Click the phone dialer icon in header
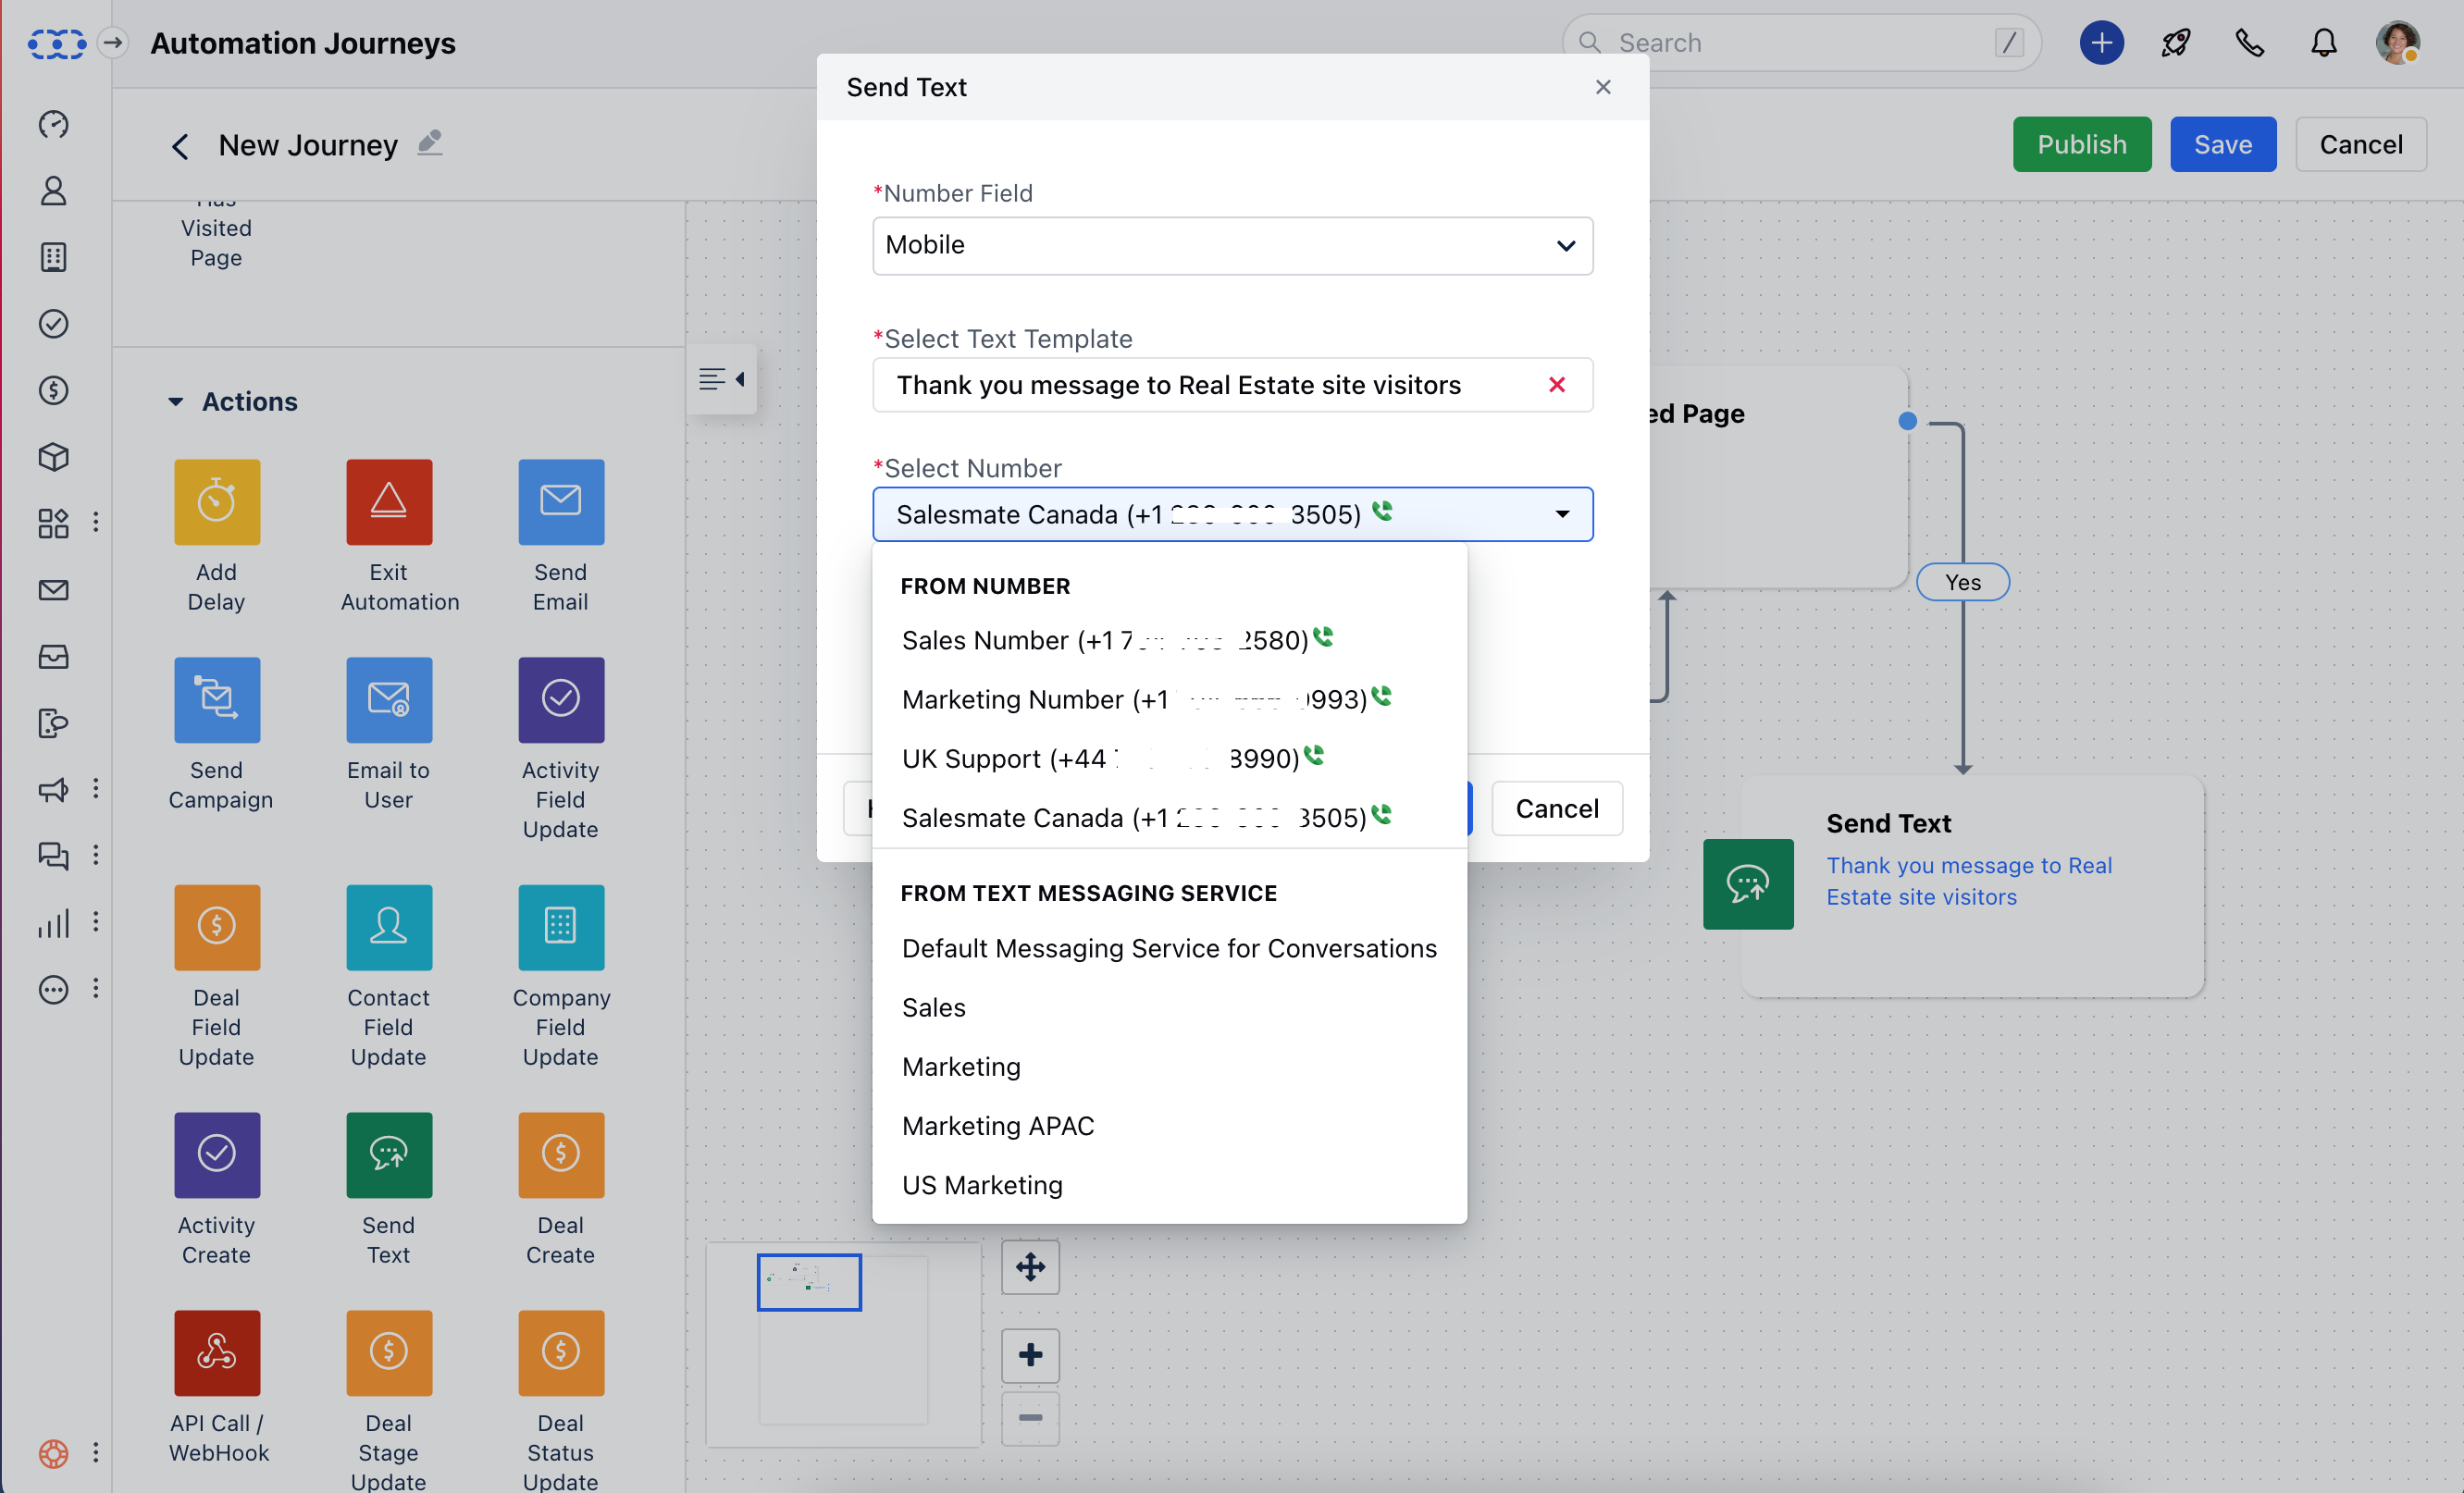 (x=2249, y=43)
